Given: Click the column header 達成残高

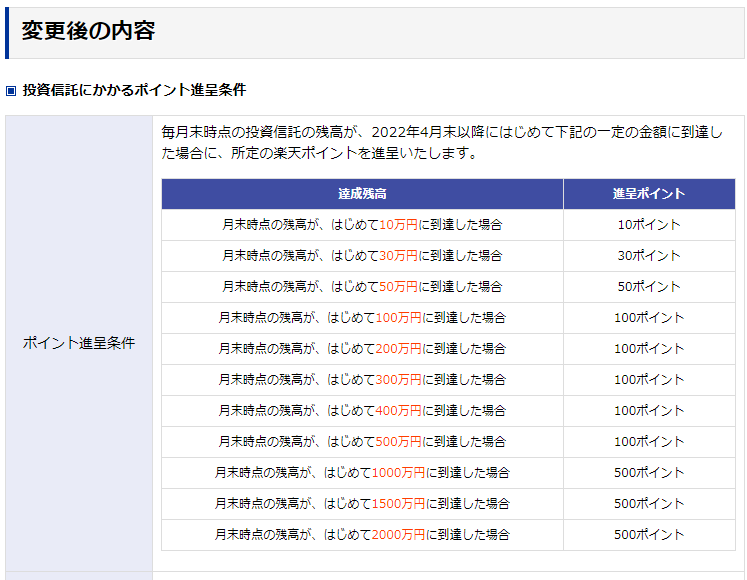Looking at the screenshot, I should [x=362, y=194].
